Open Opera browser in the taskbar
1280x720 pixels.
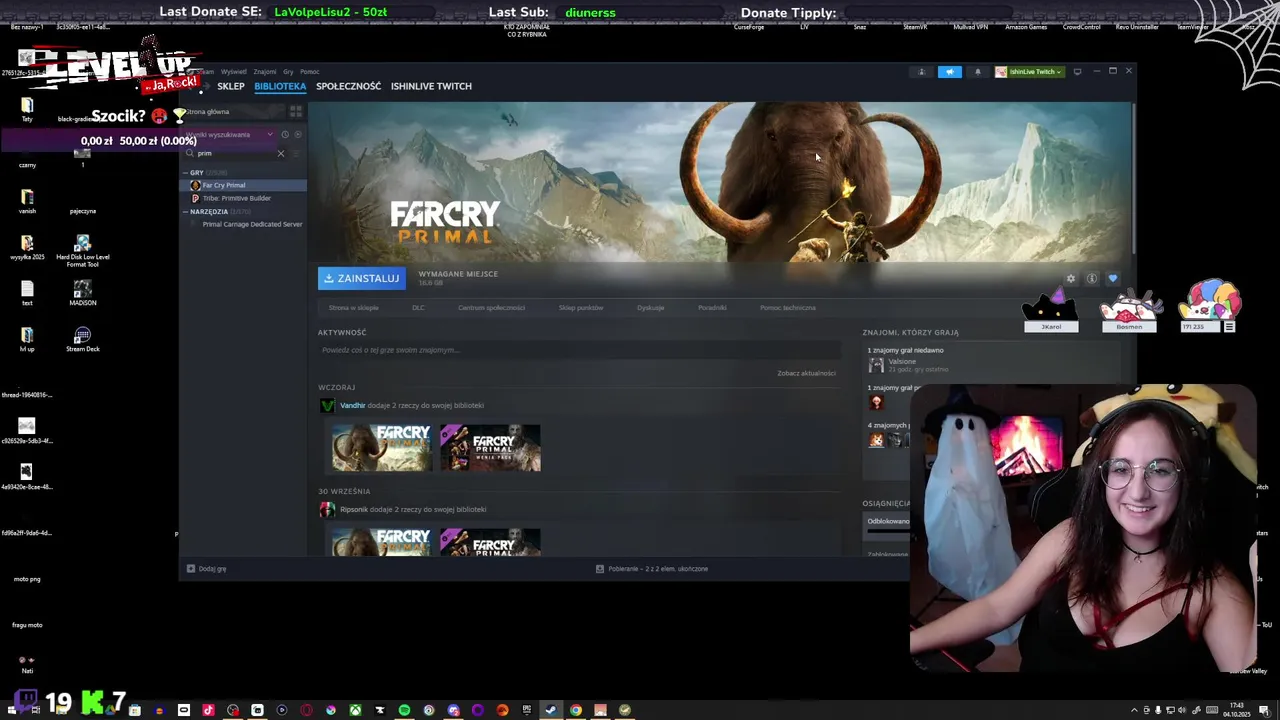[306, 710]
